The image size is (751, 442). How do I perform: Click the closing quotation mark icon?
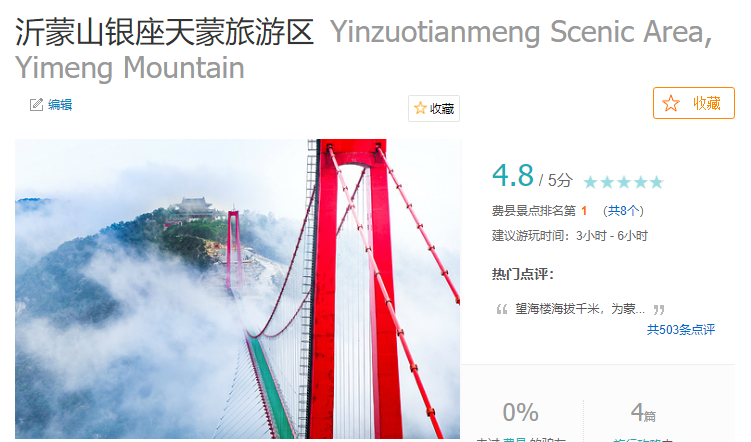(659, 309)
